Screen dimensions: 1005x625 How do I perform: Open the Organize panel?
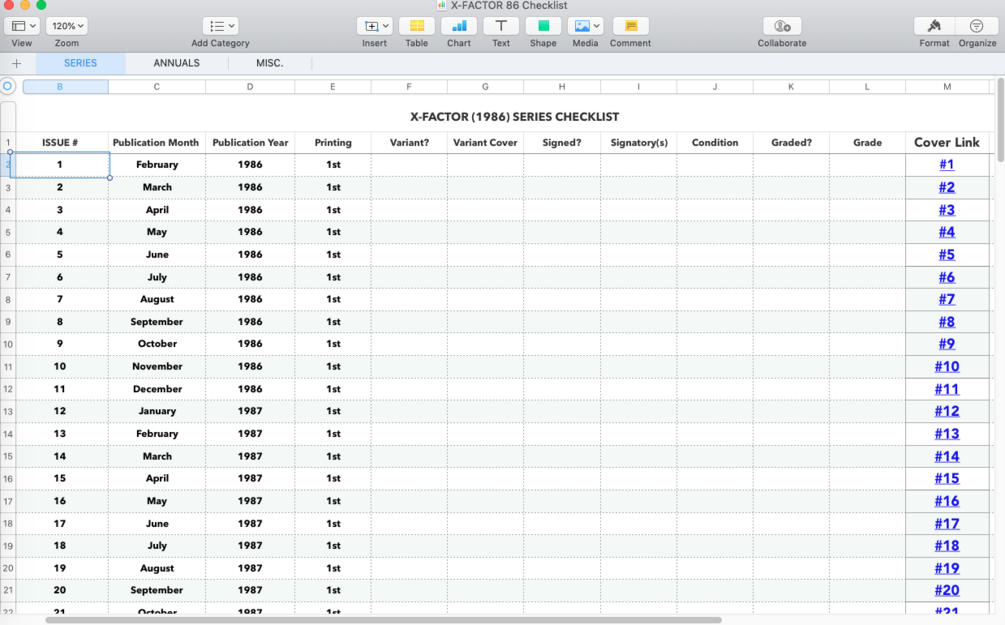977,26
